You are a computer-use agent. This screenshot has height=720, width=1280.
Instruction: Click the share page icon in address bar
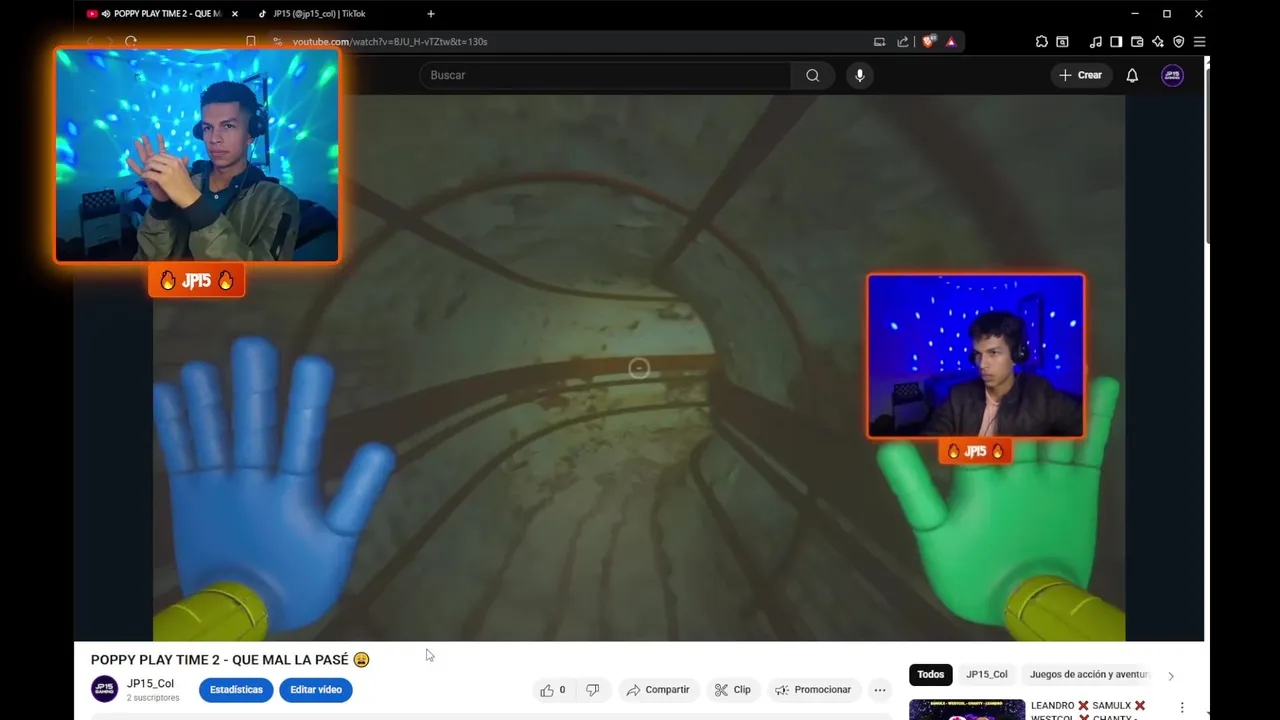click(x=902, y=42)
